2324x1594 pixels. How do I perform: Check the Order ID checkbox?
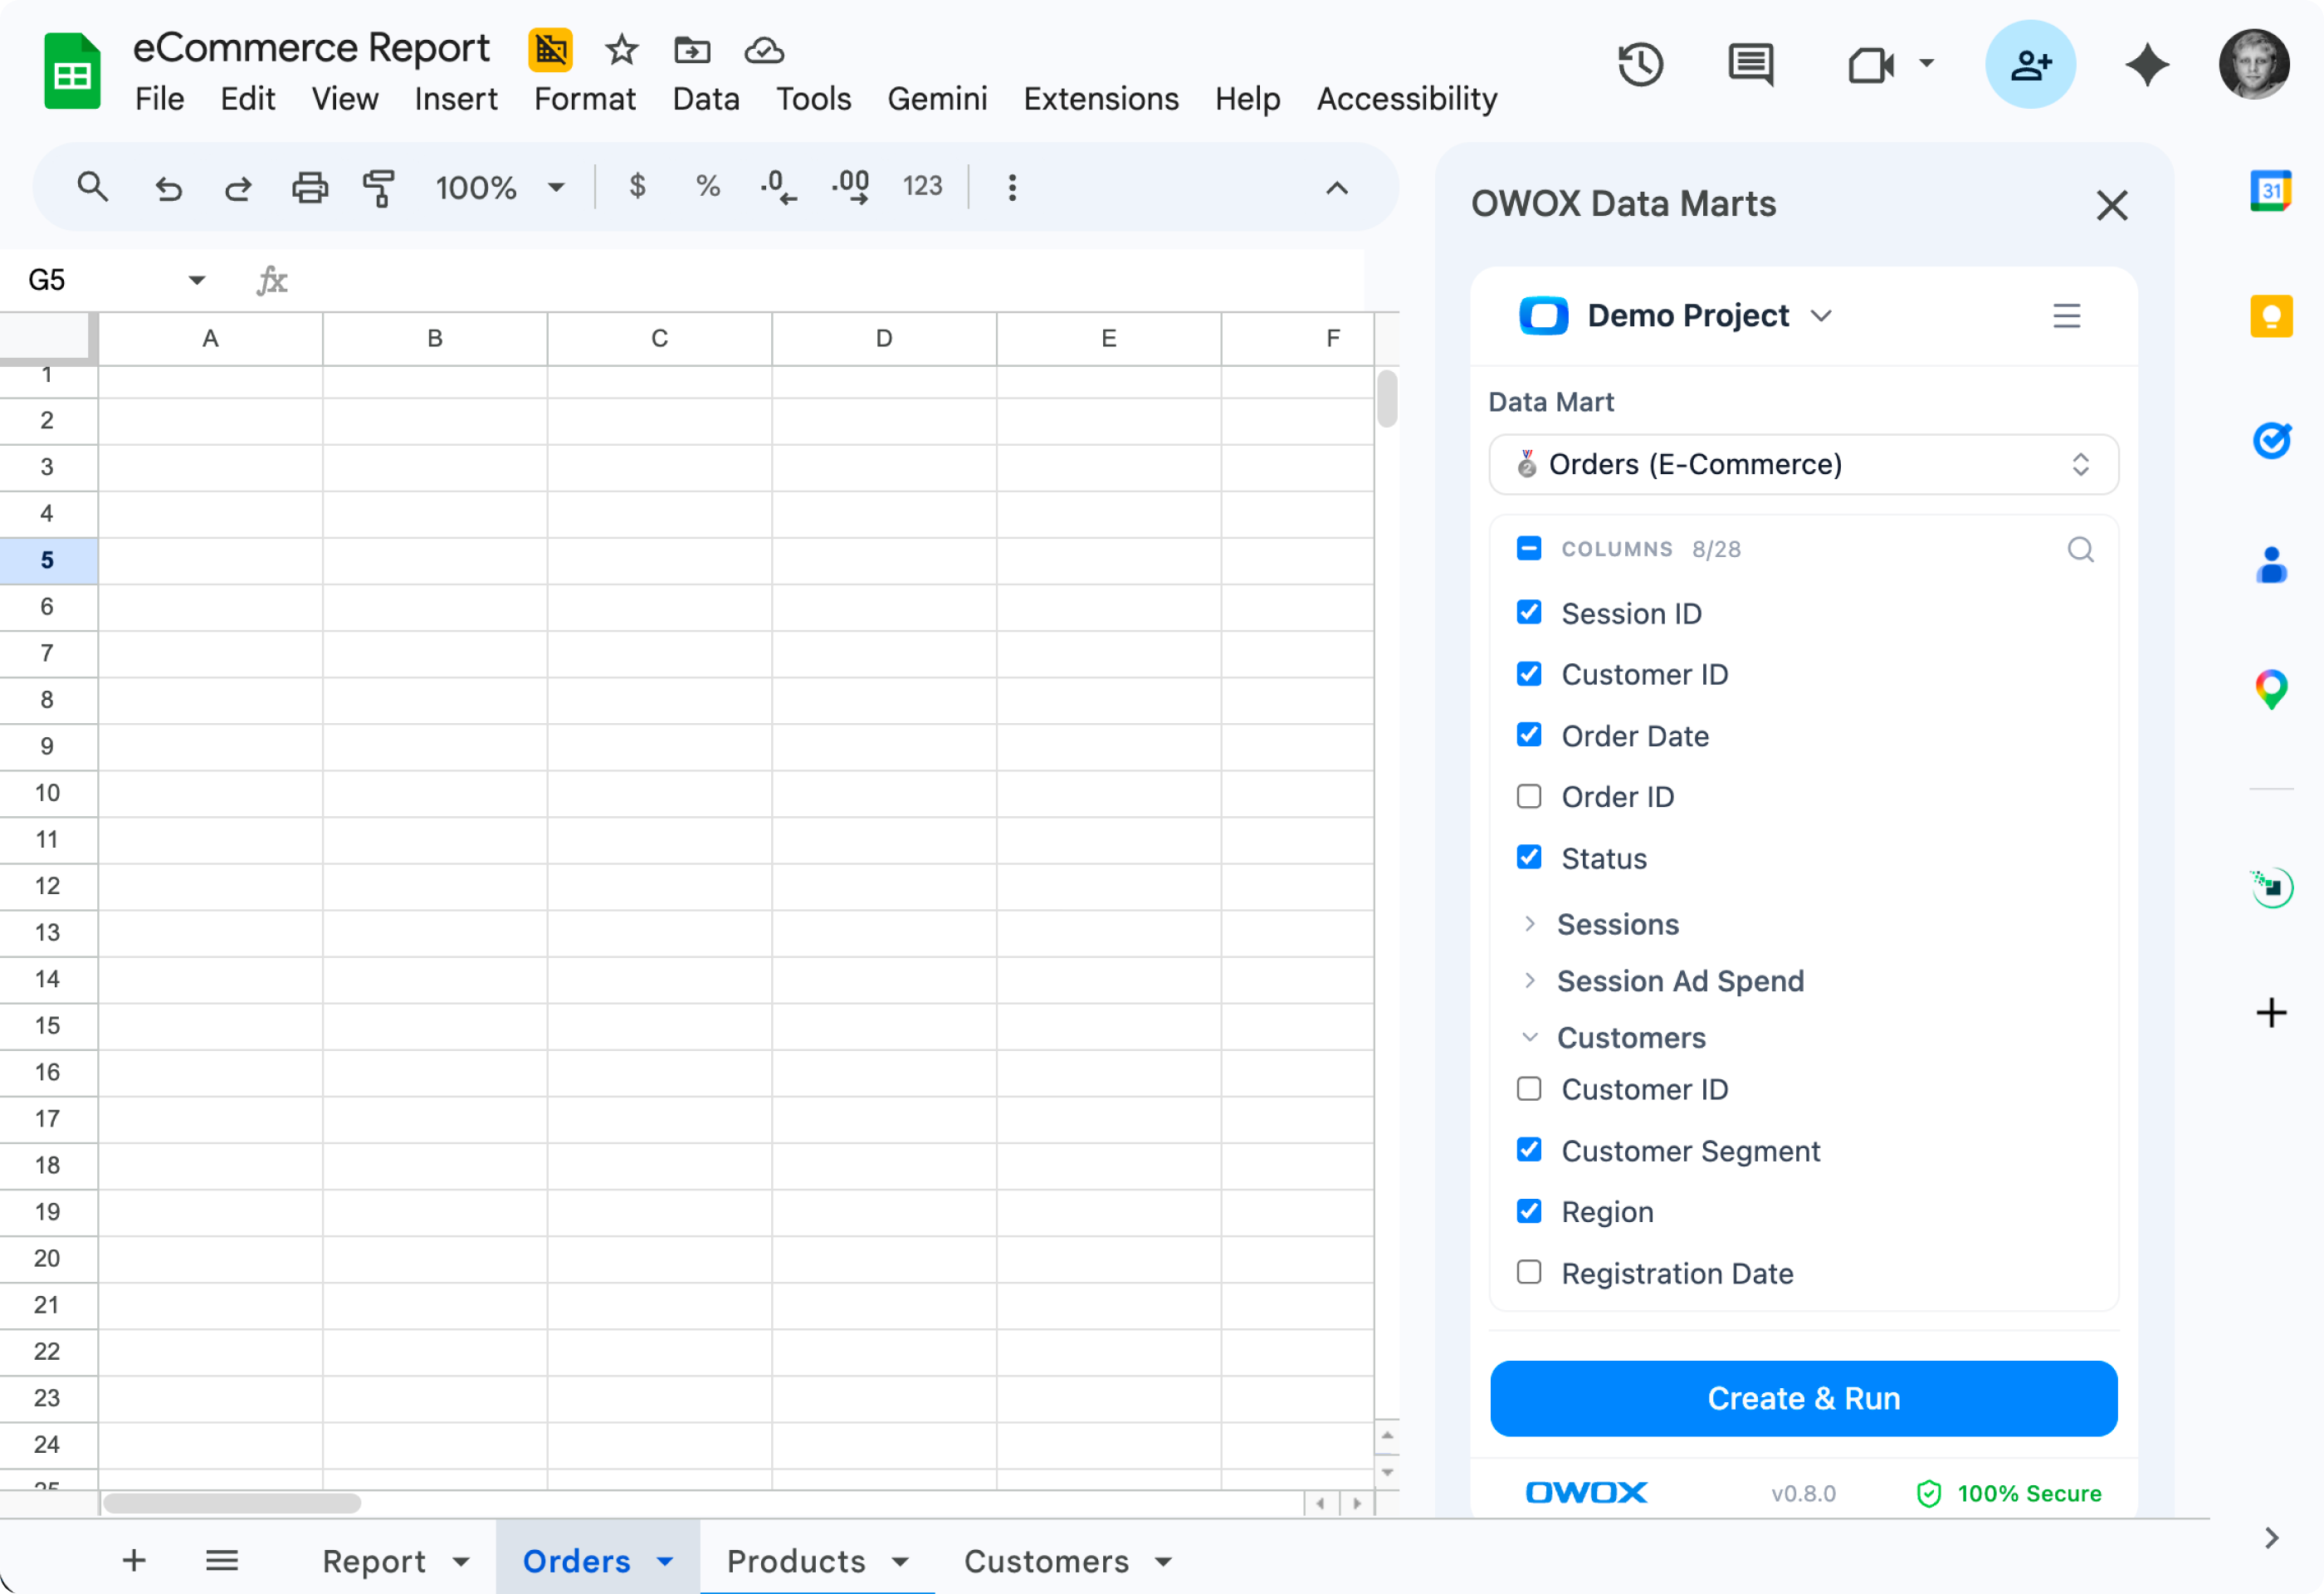tap(1529, 796)
